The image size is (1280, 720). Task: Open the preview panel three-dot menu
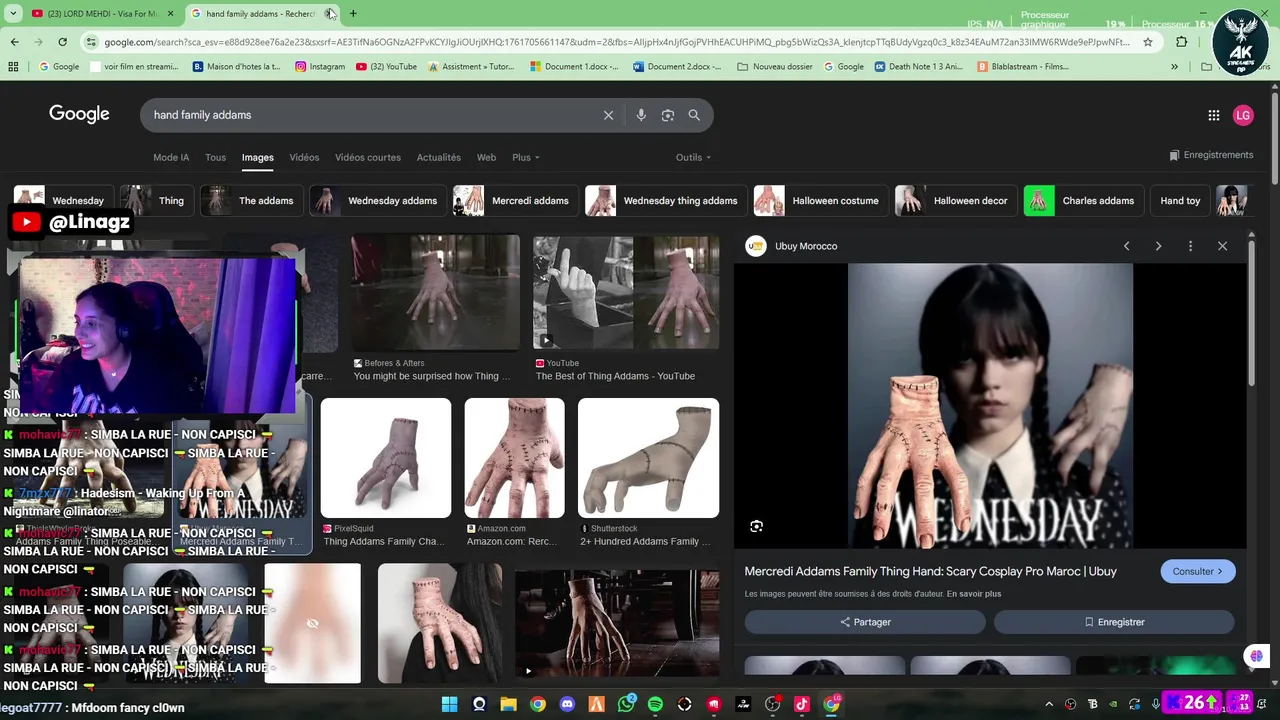[1190, 246]
